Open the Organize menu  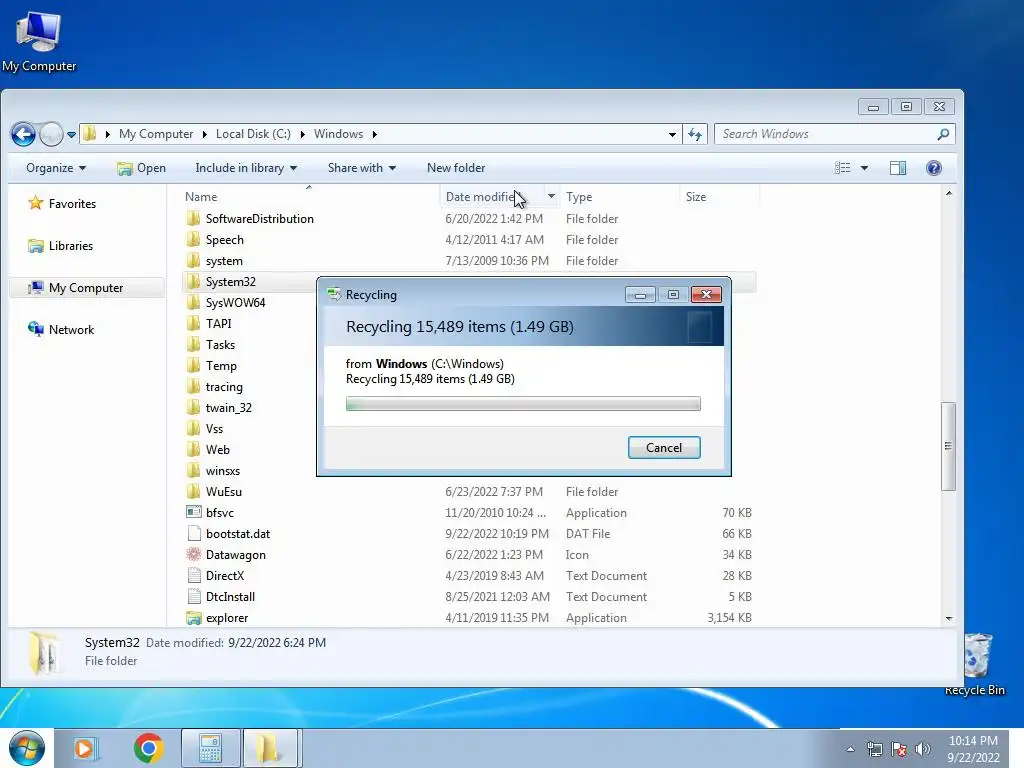56,168
